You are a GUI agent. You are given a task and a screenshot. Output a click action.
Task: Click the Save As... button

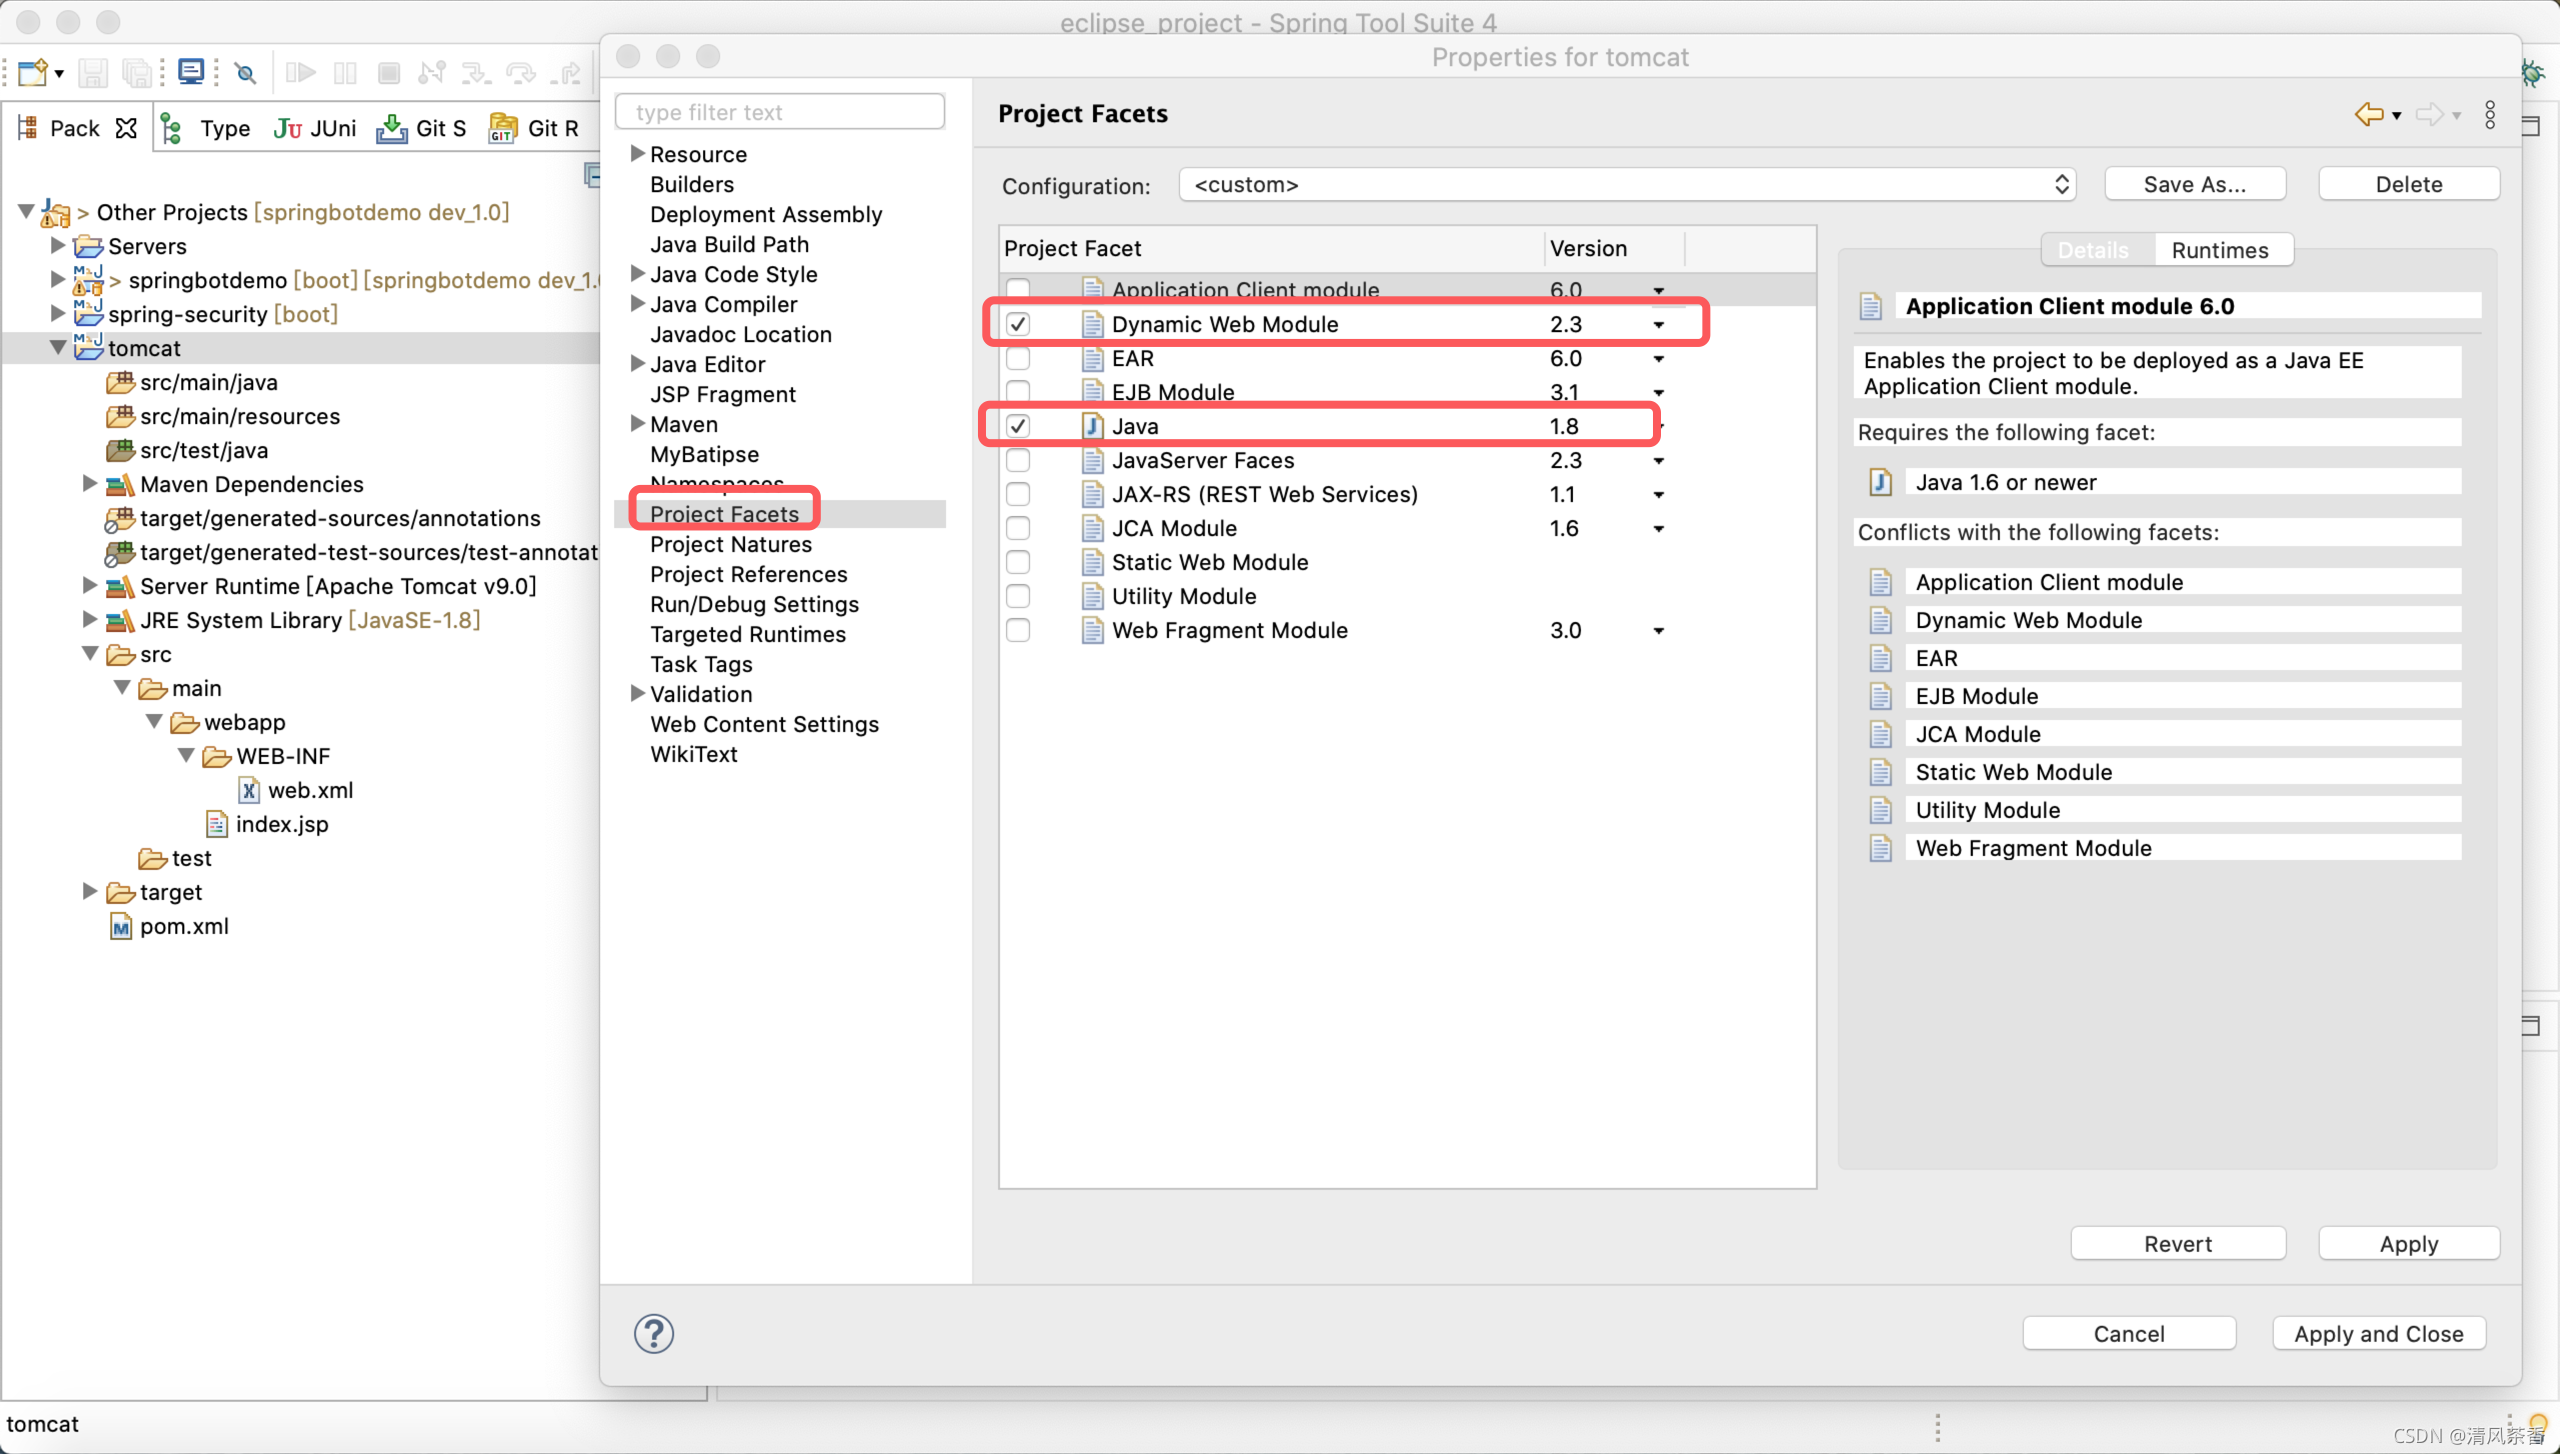pyautogui.click(x=2194, y=184)
